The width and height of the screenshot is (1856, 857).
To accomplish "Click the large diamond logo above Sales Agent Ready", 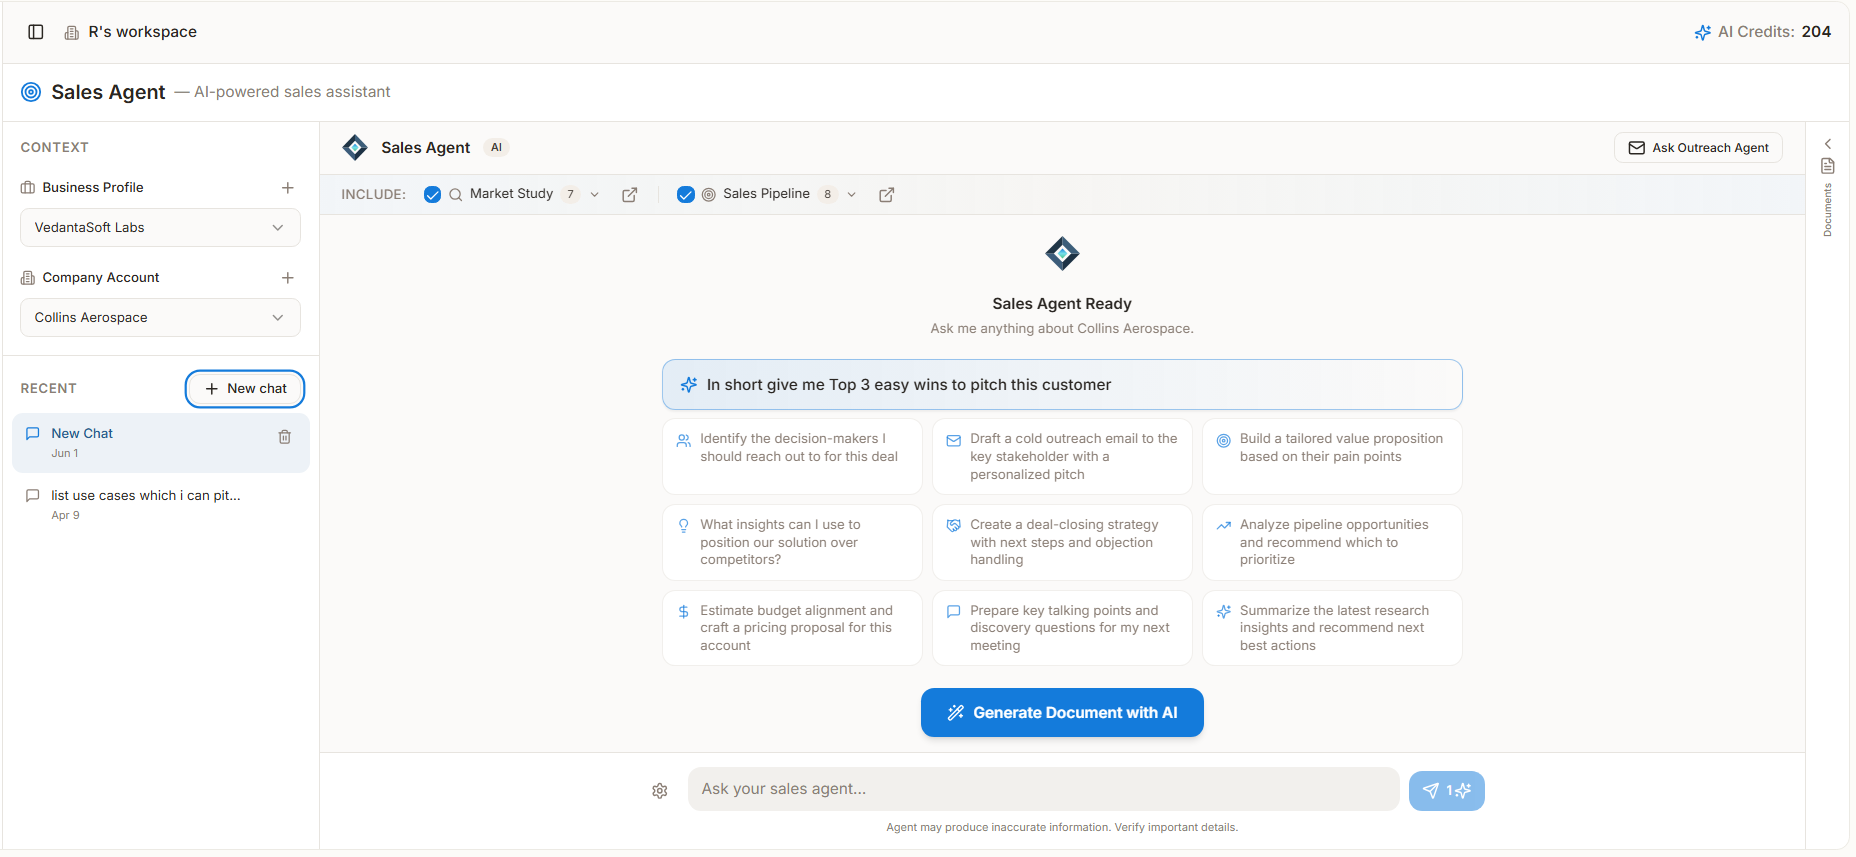I will coord(1062,254).
